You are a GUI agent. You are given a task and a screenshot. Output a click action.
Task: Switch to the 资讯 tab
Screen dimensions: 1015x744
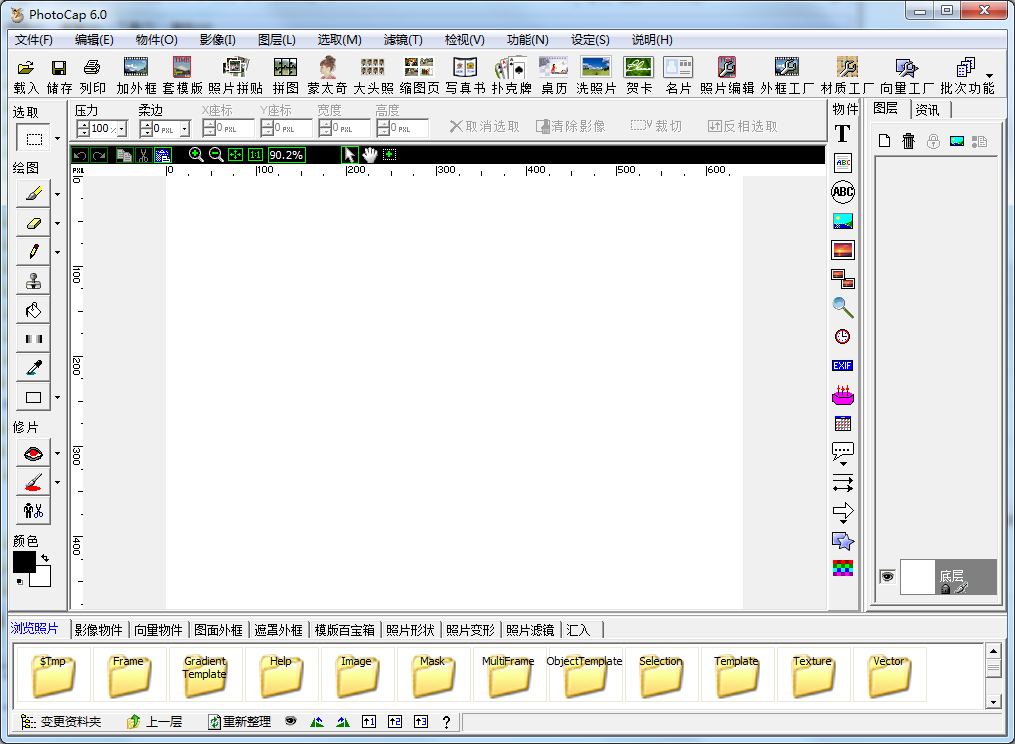click(x=926, y=109)
